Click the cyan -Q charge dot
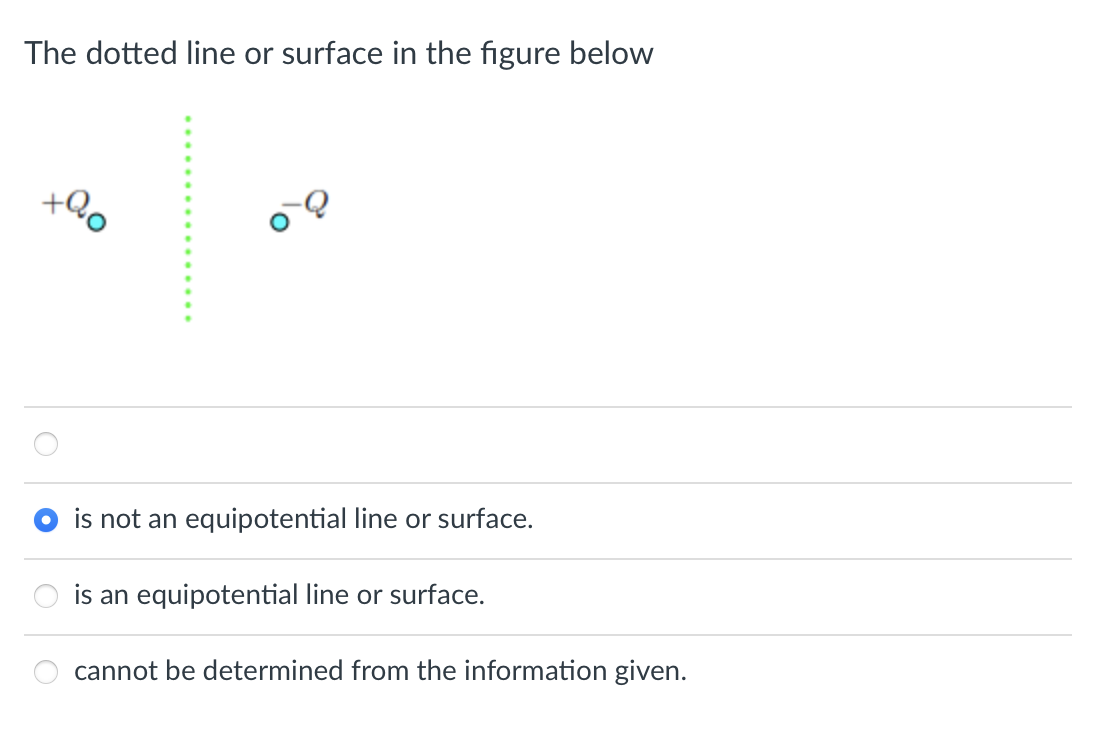1094x734 pixels. [x=280, y=222]
